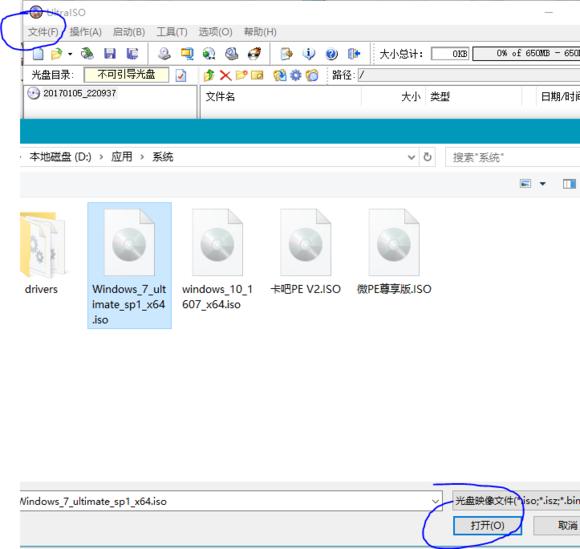Select the 微PE尊享版.ISO file
The image size is (580, 549).
[x=394, y=252]
